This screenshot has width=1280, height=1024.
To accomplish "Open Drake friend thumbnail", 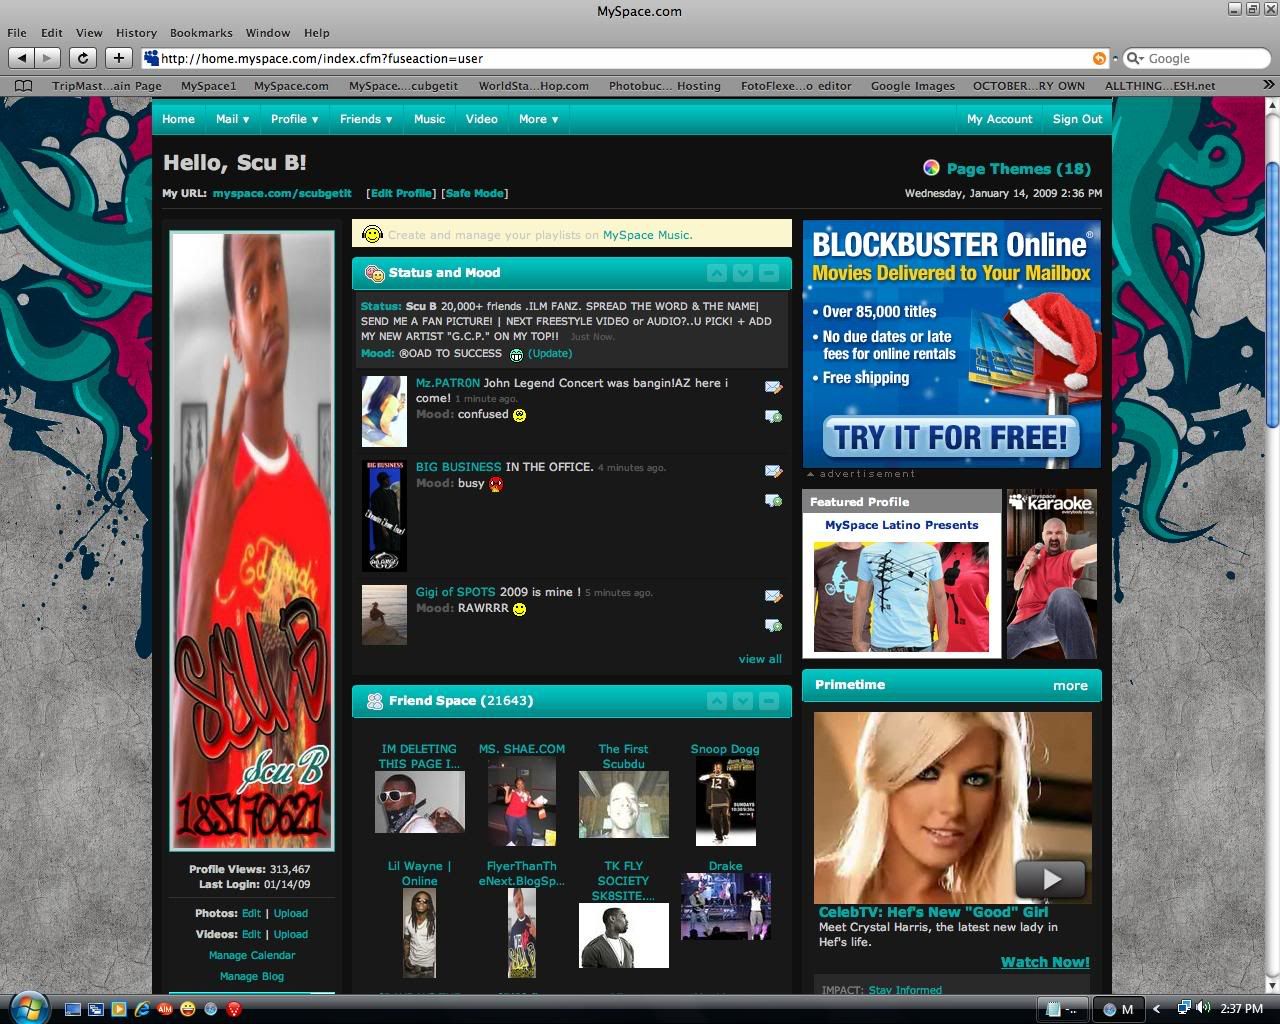I will (x=726, y=906).
